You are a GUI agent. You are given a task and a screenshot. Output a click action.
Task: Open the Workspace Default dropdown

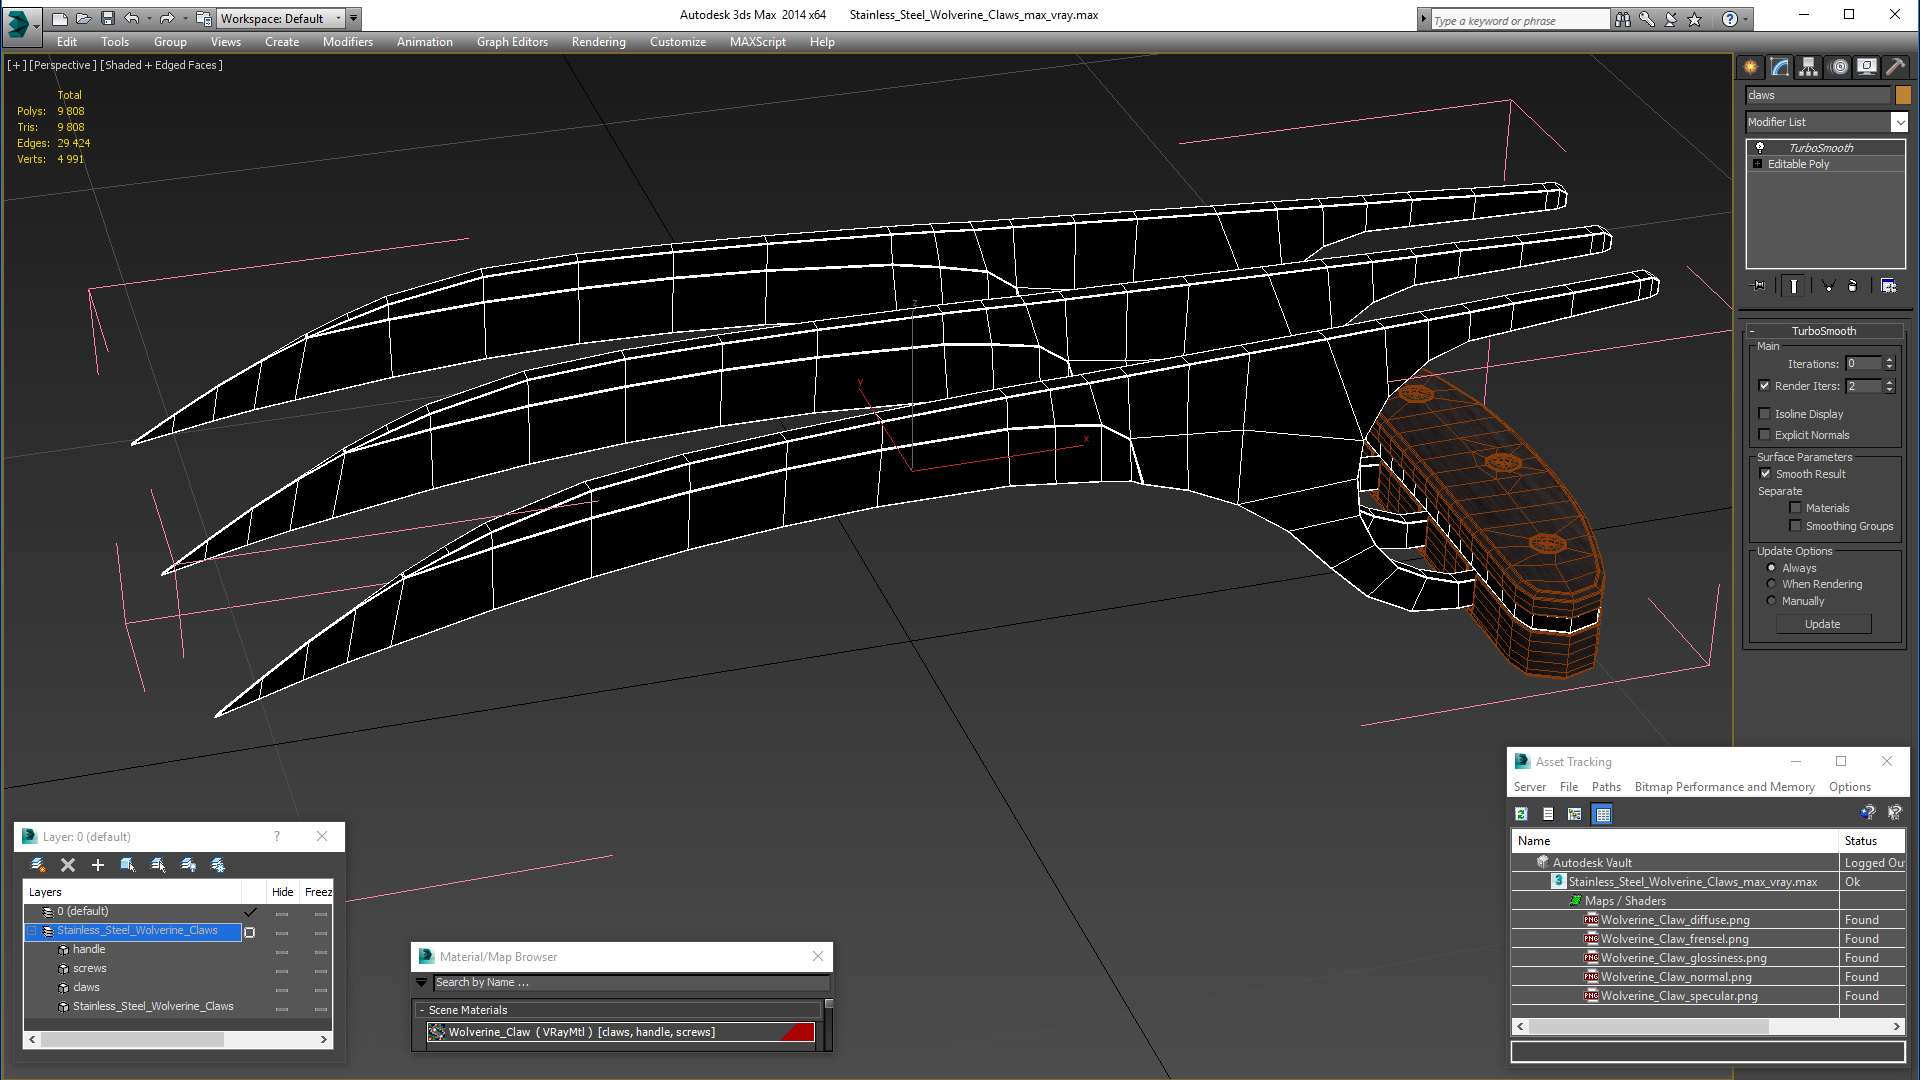click(x=338, y=18)
